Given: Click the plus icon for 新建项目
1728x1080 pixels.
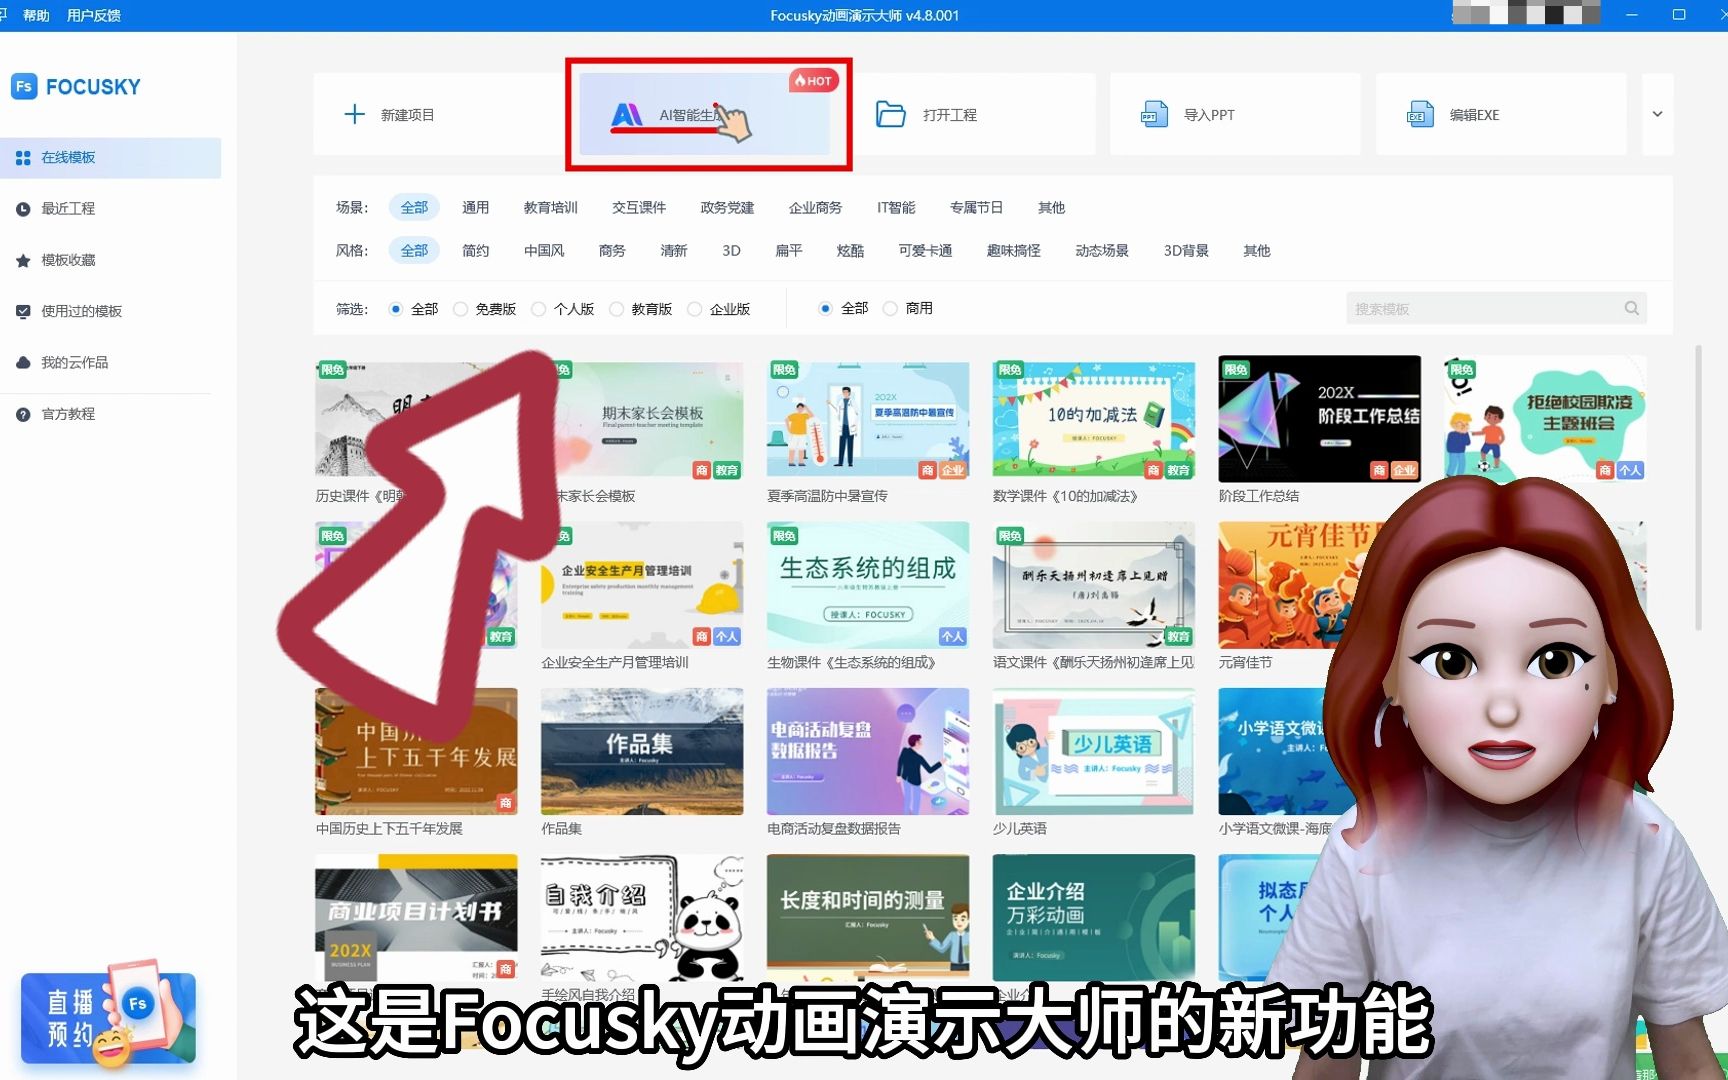Looking at the screenshot, I should tap(354, 114).
